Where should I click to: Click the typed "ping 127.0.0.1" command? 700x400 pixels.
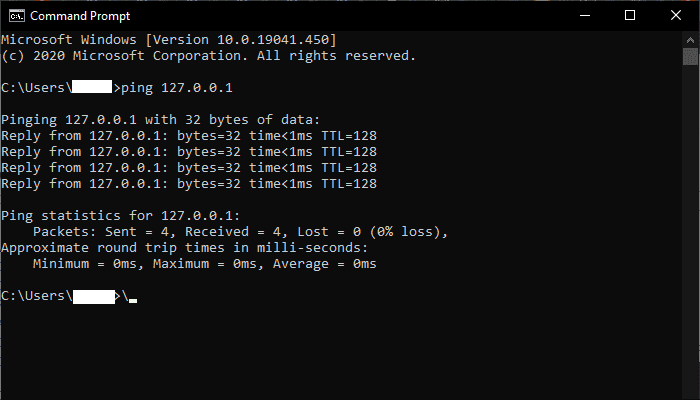[177, 88]
